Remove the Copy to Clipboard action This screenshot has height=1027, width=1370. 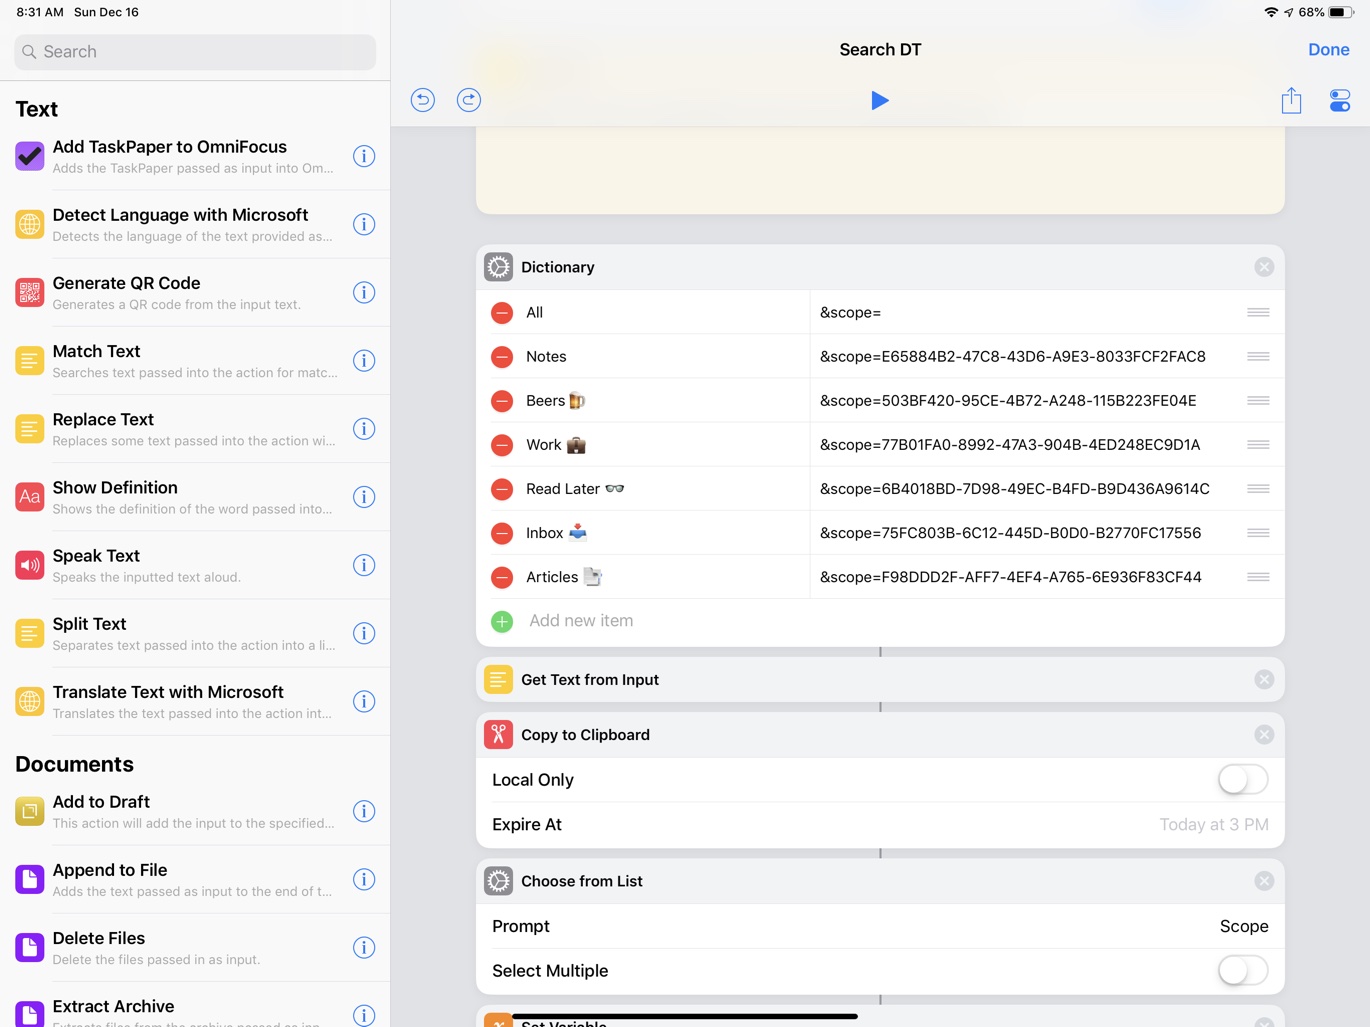point(1264,735)
